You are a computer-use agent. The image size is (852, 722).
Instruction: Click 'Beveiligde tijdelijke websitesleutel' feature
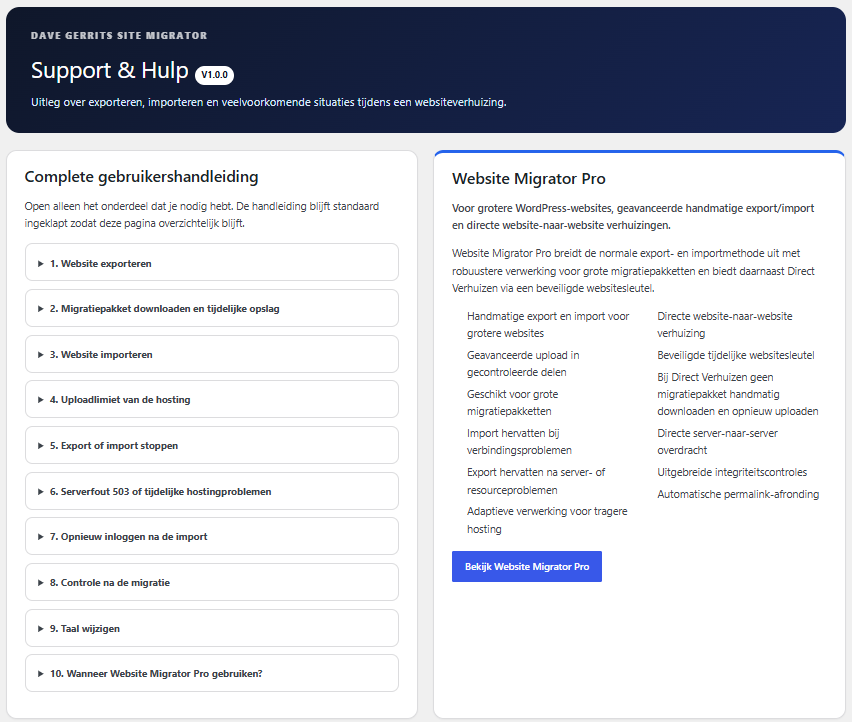click(736, 355)
